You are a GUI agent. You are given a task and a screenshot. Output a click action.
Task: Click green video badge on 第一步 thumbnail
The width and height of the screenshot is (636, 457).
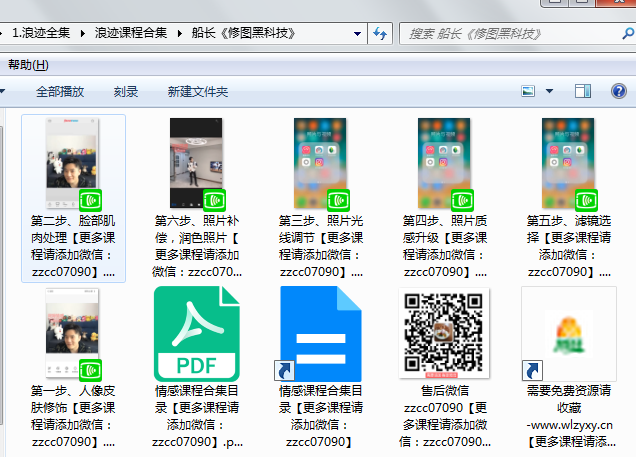(90, 370)
